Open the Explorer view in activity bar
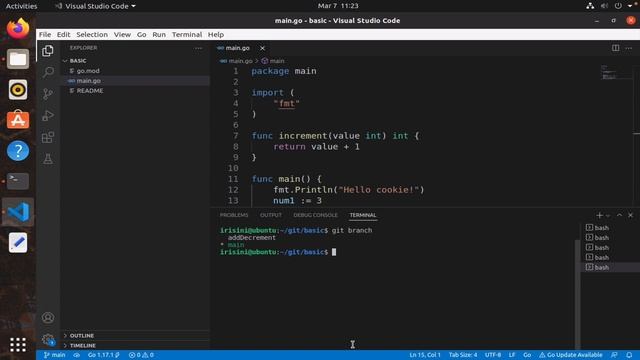Screen dimensions: 640x360 click(48, 51)
